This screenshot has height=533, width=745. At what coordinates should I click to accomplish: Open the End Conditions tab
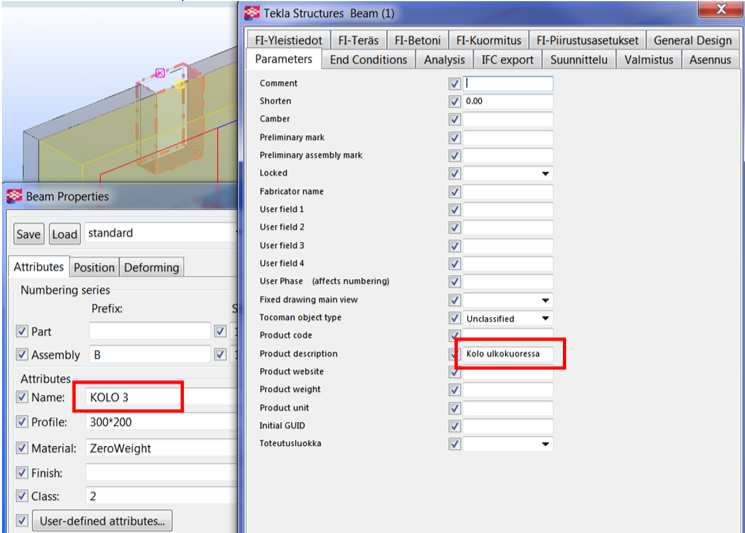coord(368,60)
